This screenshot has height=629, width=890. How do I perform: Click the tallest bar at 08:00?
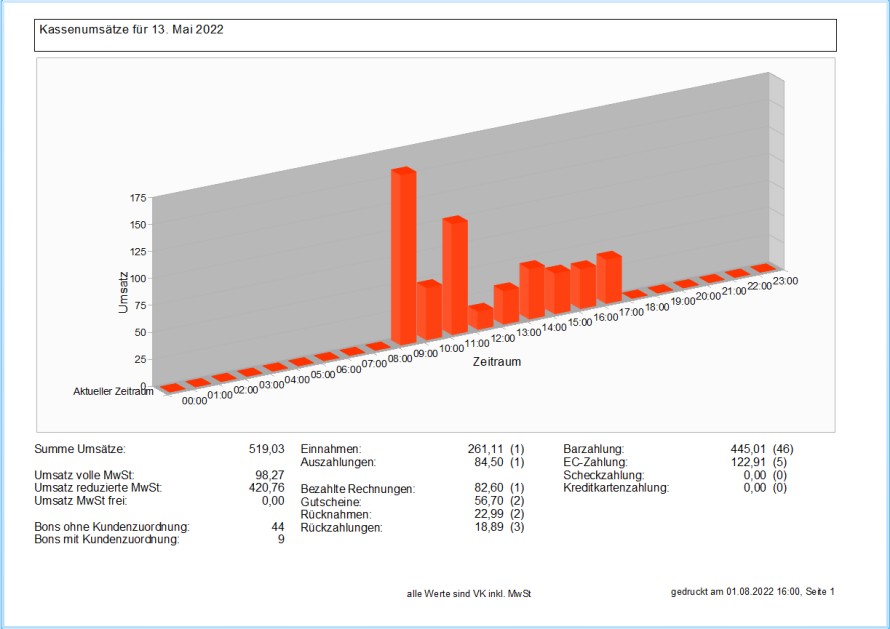[402, 258]
